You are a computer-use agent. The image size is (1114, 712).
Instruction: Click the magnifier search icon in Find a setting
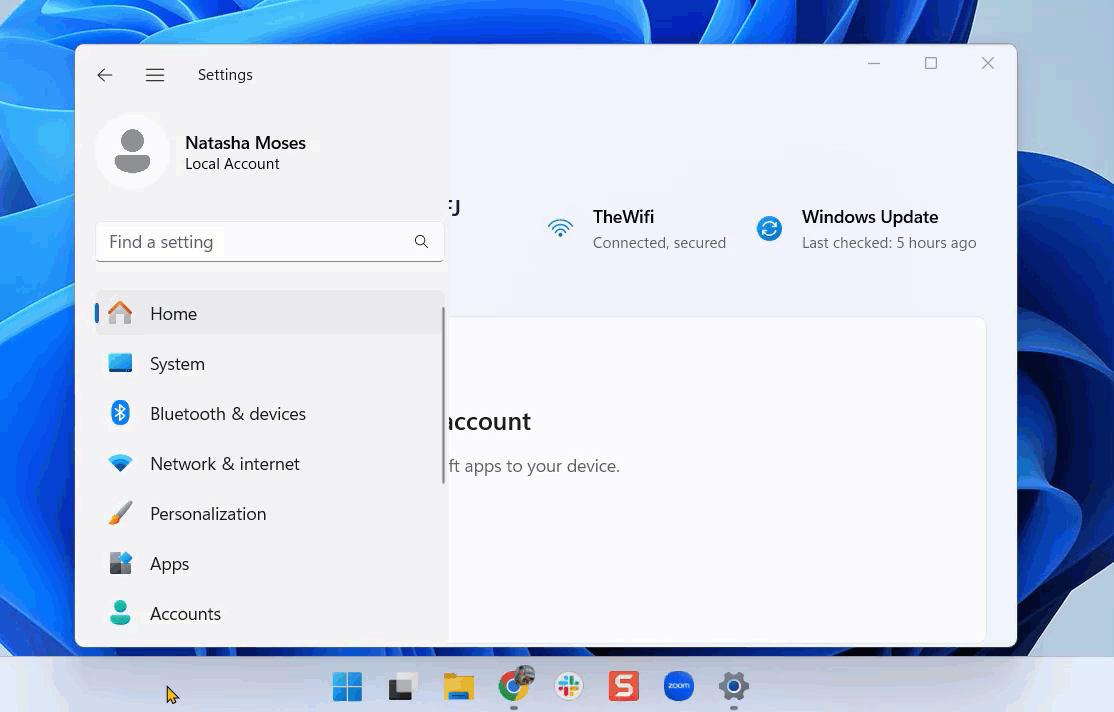pyautogui.click(x=421, y=242)
